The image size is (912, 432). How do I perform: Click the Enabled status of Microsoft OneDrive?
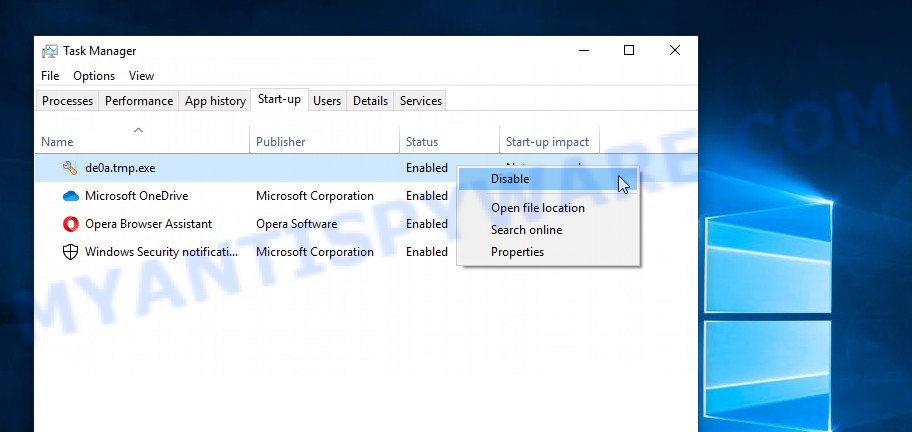(x=427, y=196)
